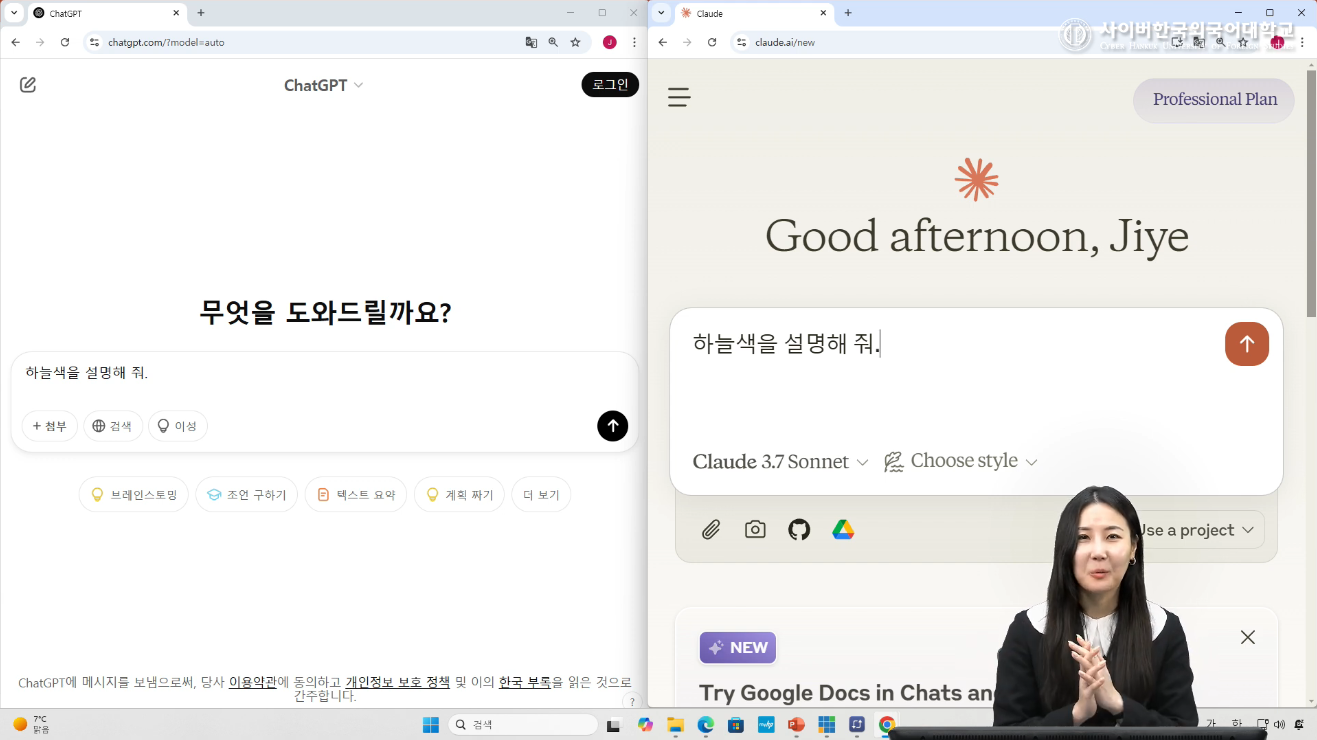Go back in the ChatGPT window
Viewport: 1317px width, 740px height.
coord(15,42)
